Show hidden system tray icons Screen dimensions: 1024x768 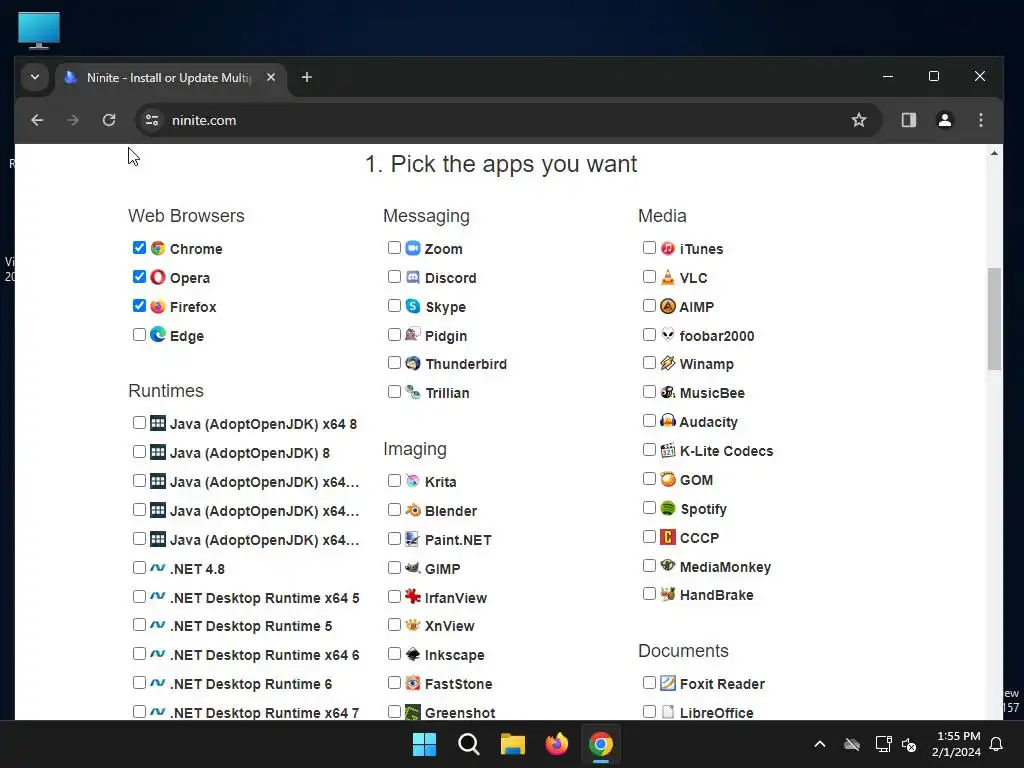click(x=820, y=744)
